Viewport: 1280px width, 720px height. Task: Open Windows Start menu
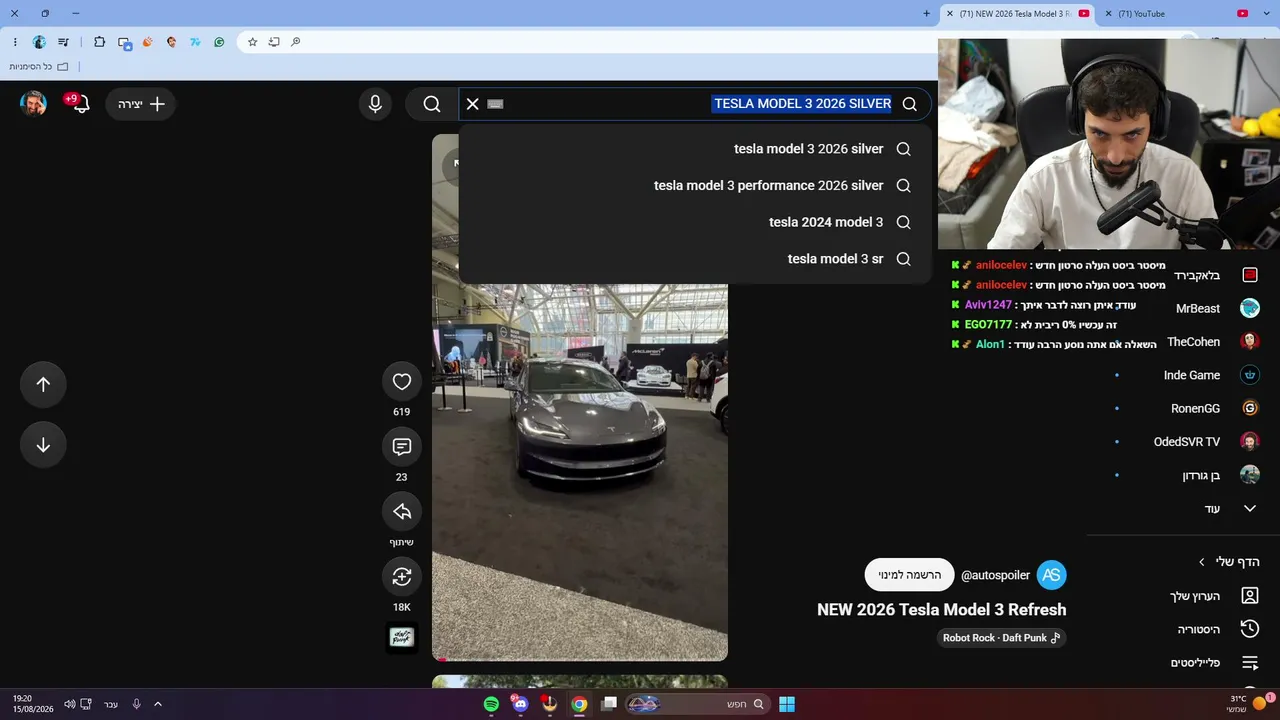(x=787, y=704)
